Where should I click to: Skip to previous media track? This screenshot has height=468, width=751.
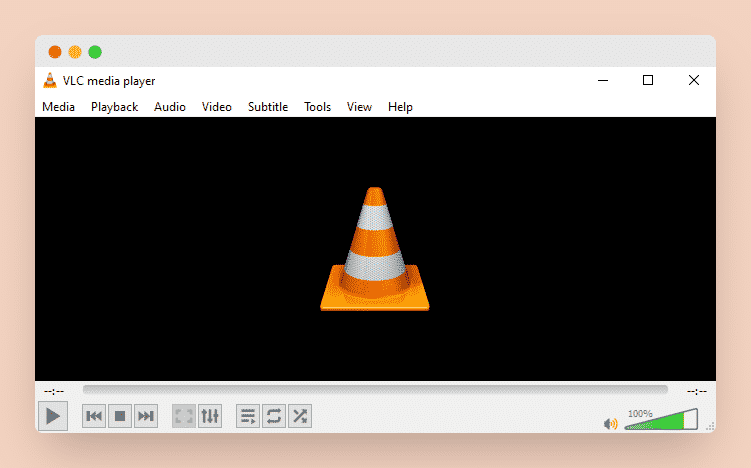[94, 416]
